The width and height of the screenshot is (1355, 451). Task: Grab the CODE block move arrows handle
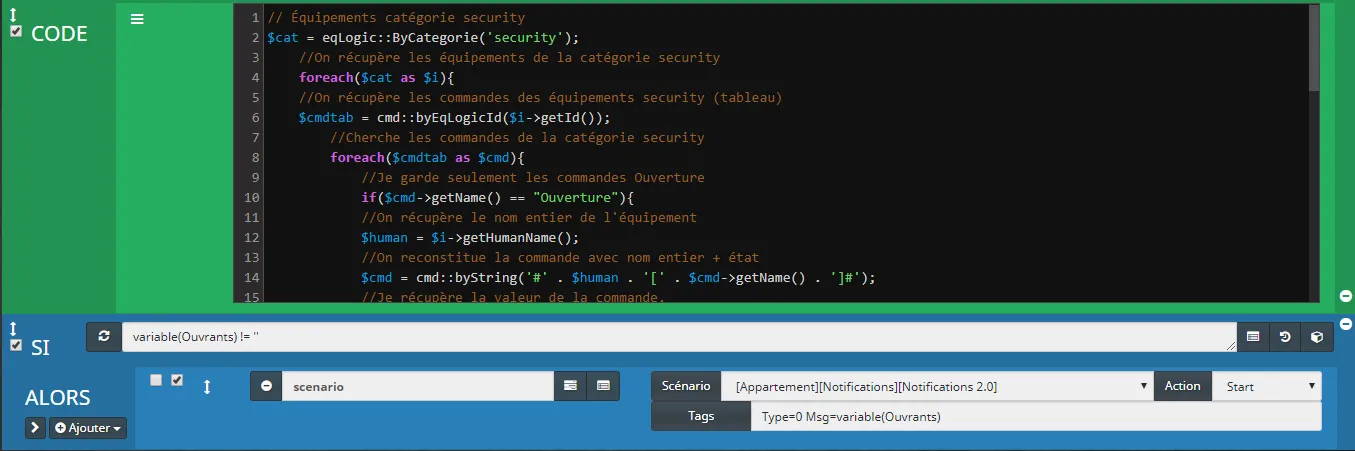pos(14,16)
